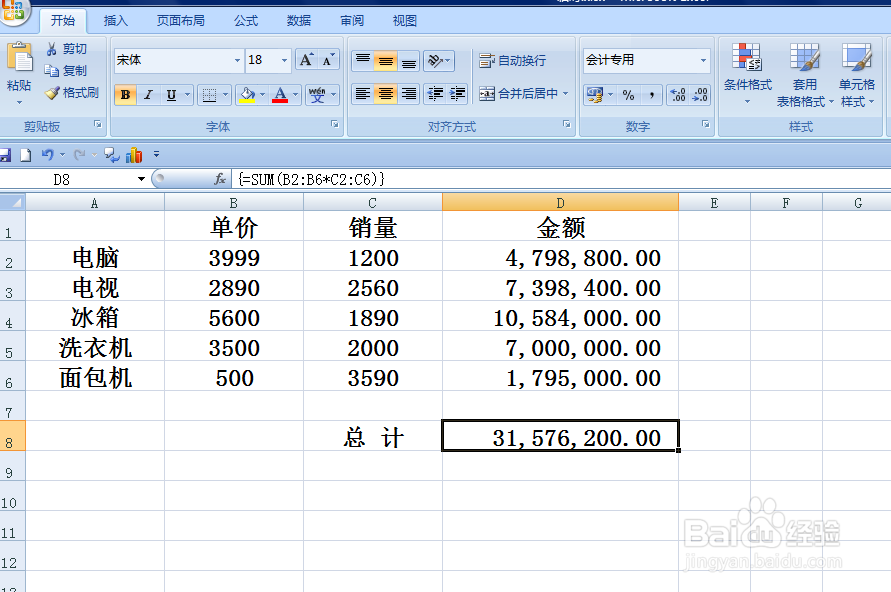Switch to the 审阅 Review tab
This screenshot has width=891, height=592.
(x=352, y=21)
